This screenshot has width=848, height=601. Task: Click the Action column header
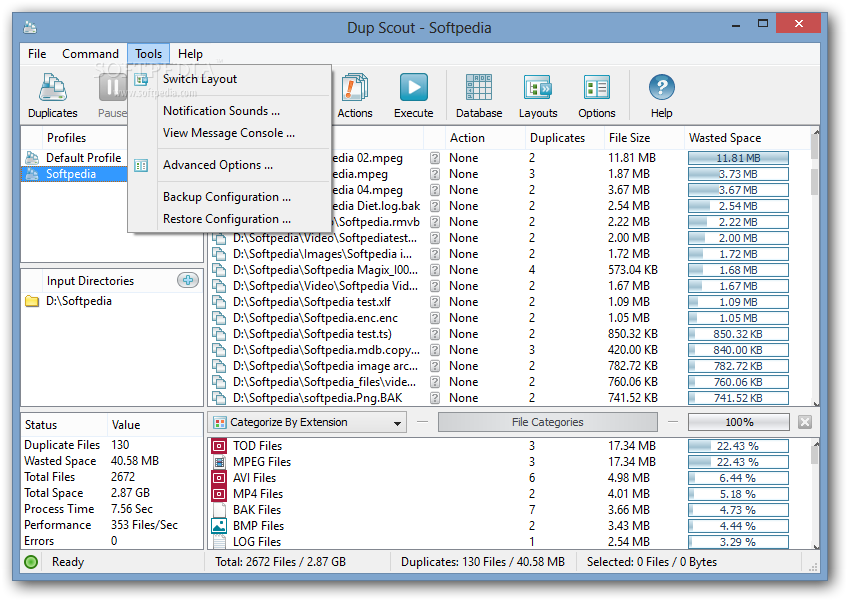(485, 138)
